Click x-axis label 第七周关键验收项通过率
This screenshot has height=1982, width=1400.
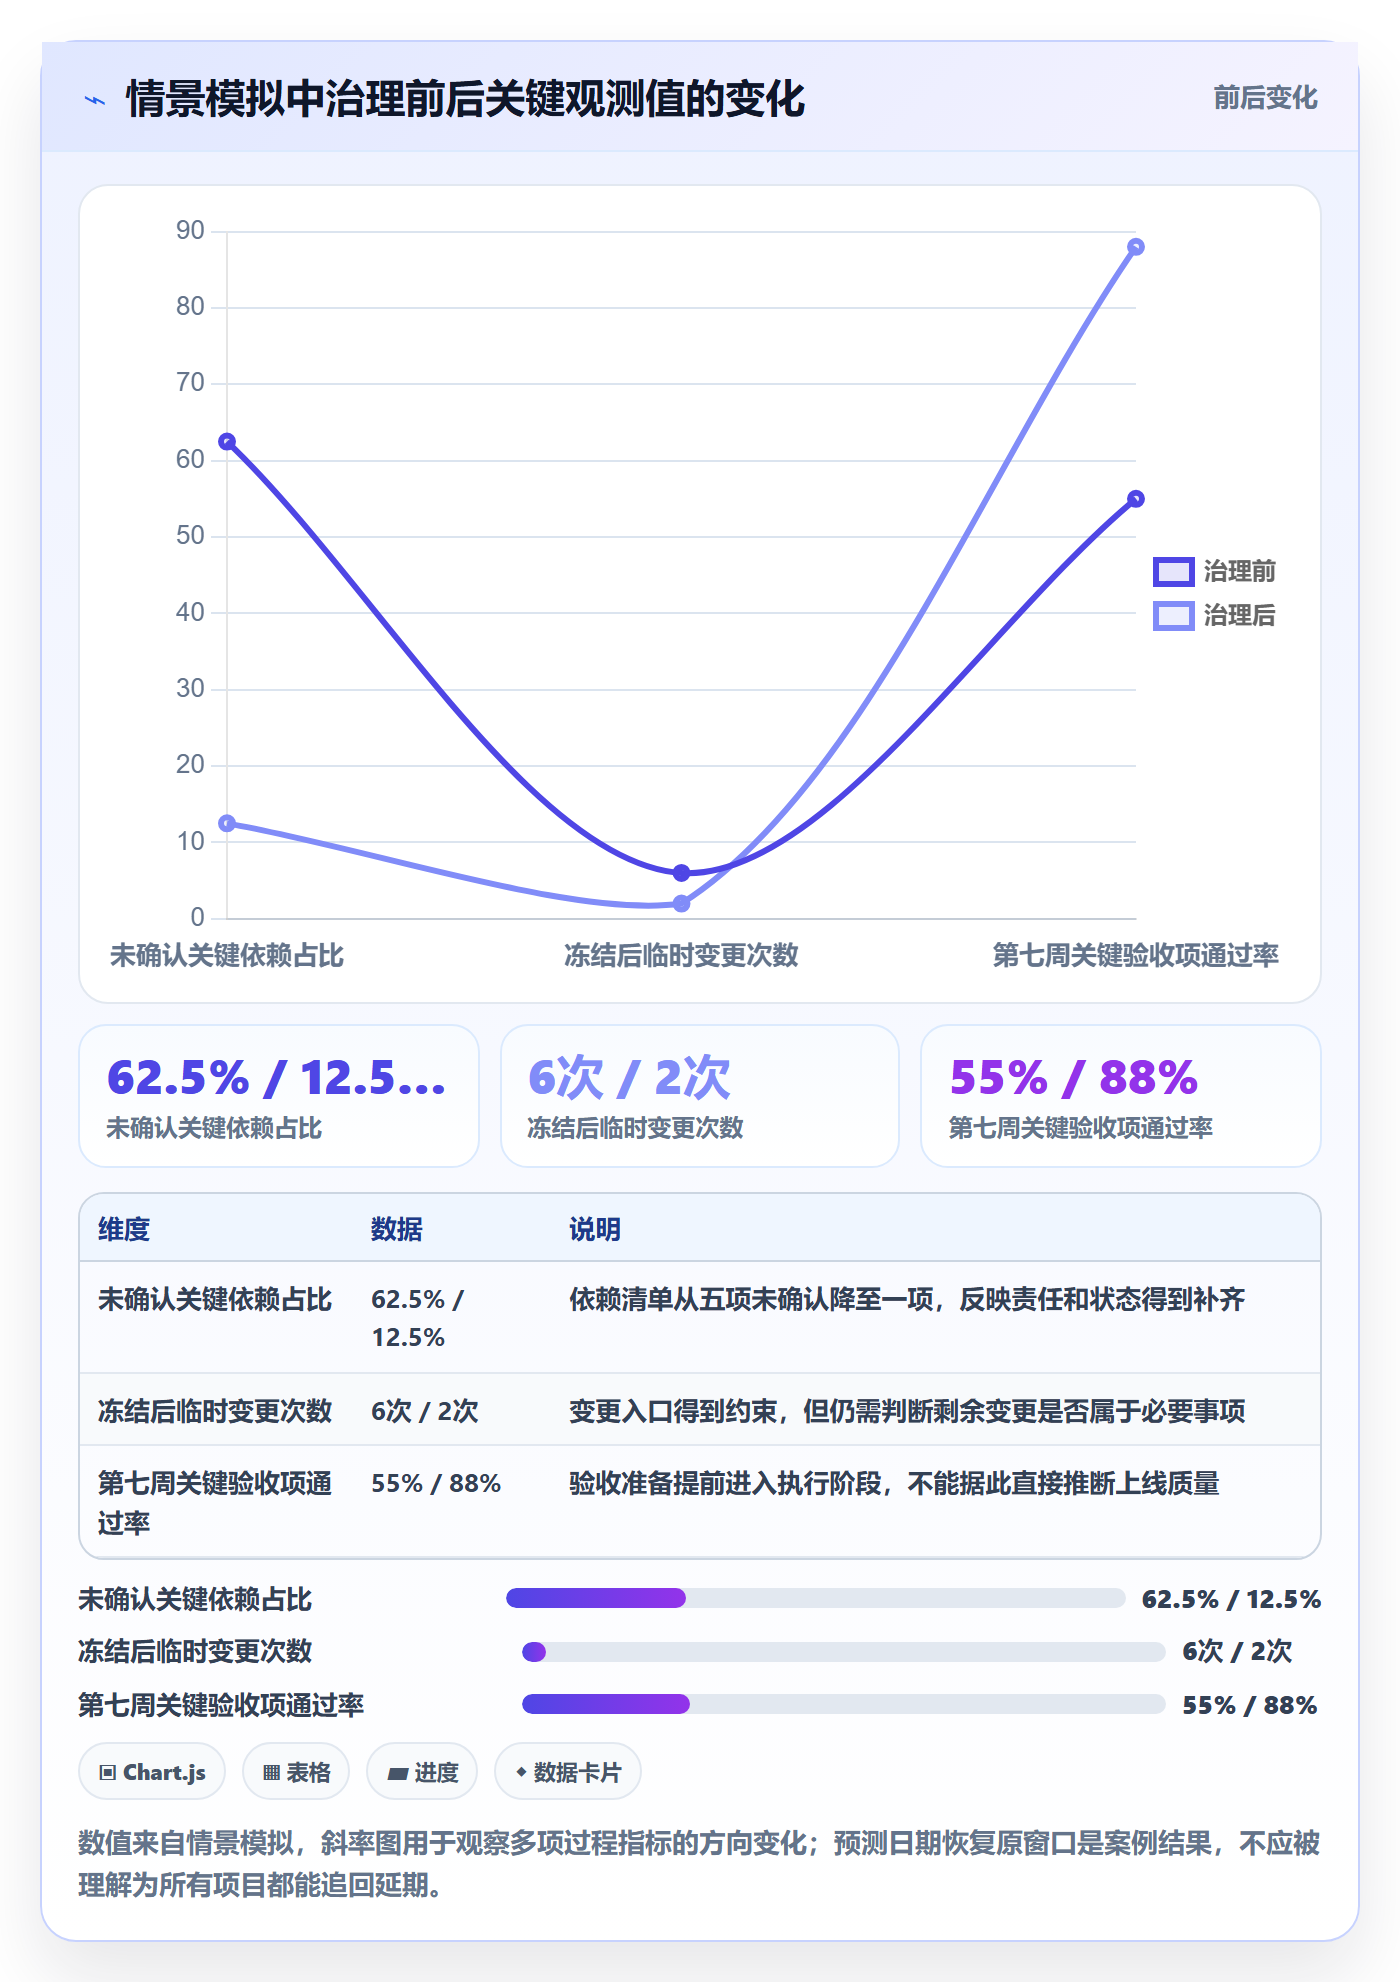[1135, 955]
